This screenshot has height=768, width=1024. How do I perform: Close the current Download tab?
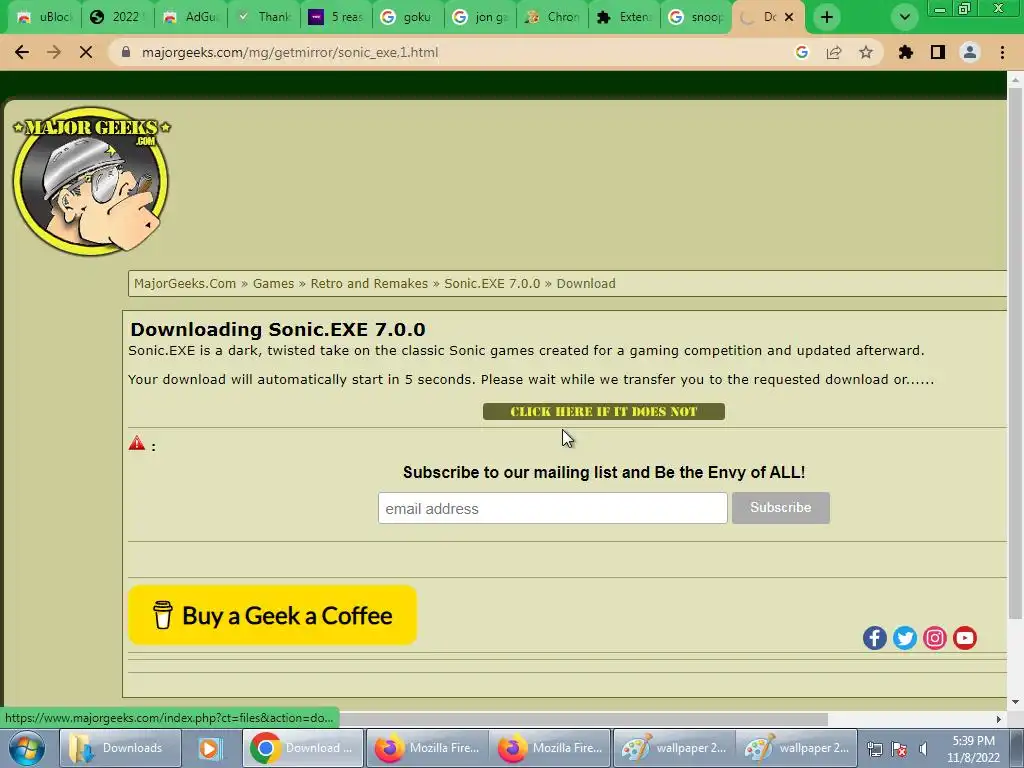789,17
